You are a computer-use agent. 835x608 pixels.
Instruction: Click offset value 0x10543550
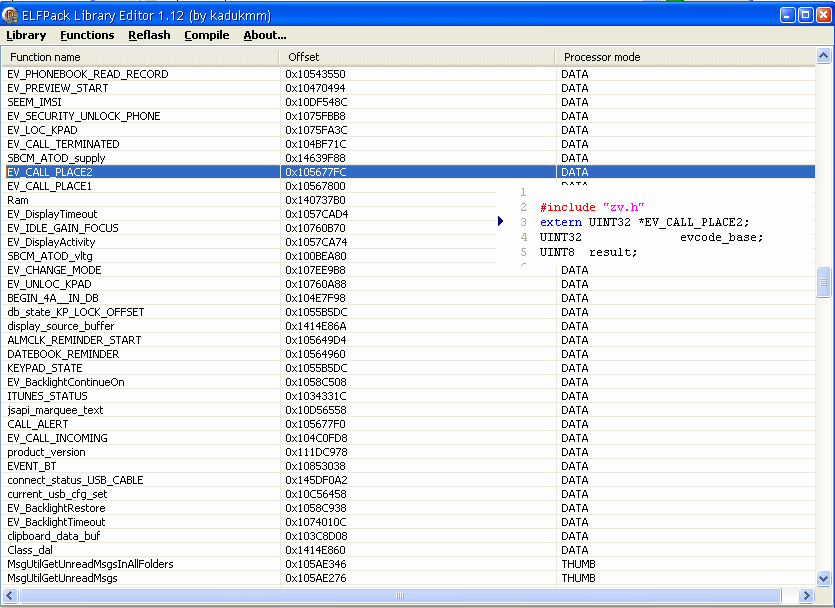pos(315,74)
